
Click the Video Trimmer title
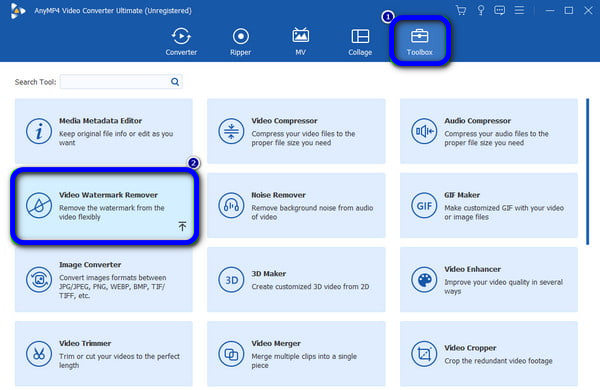coord(85,343)
